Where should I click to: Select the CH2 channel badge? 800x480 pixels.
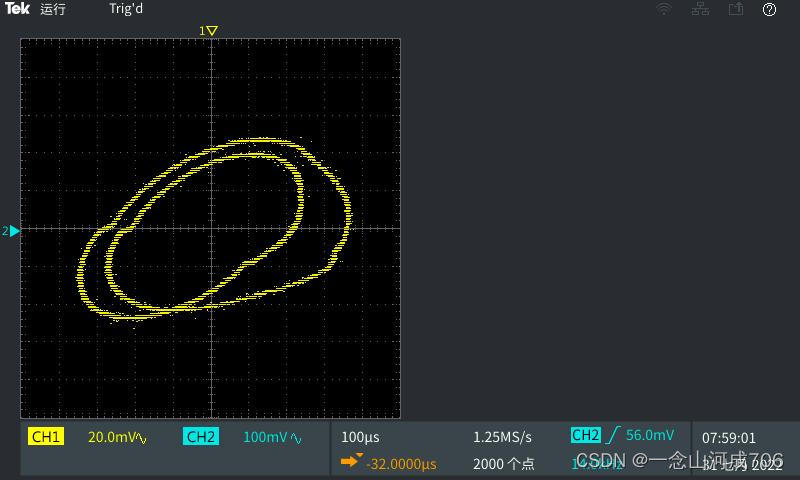coord(201,437)
